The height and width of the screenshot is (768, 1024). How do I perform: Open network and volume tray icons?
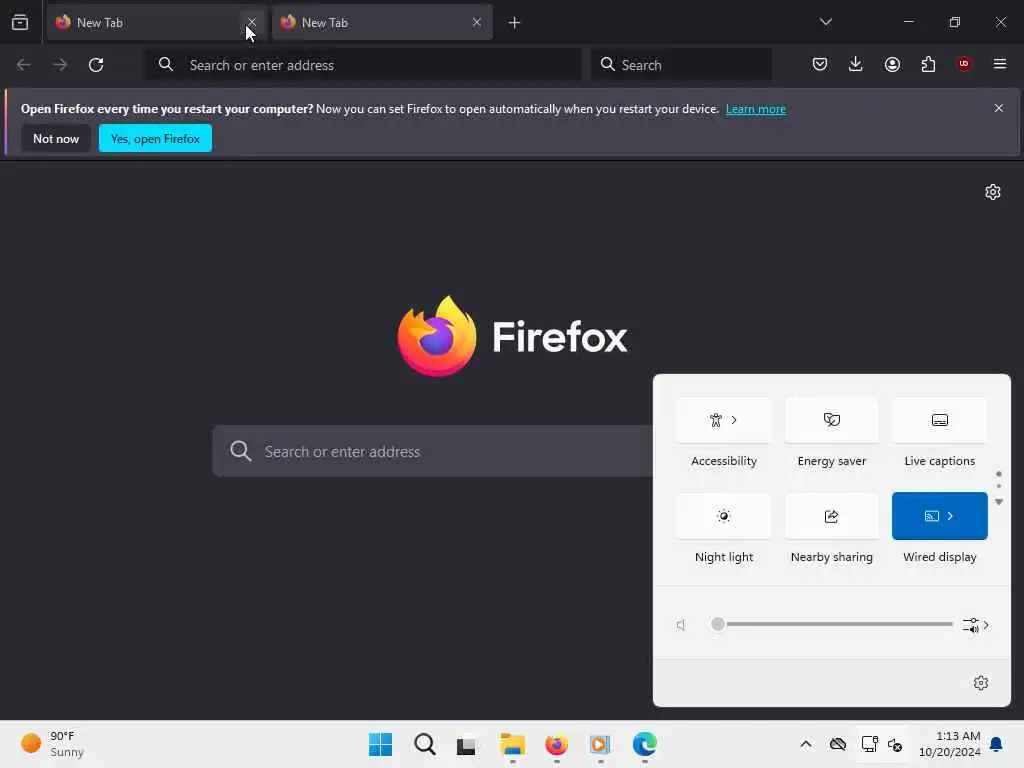pos(882,744)
